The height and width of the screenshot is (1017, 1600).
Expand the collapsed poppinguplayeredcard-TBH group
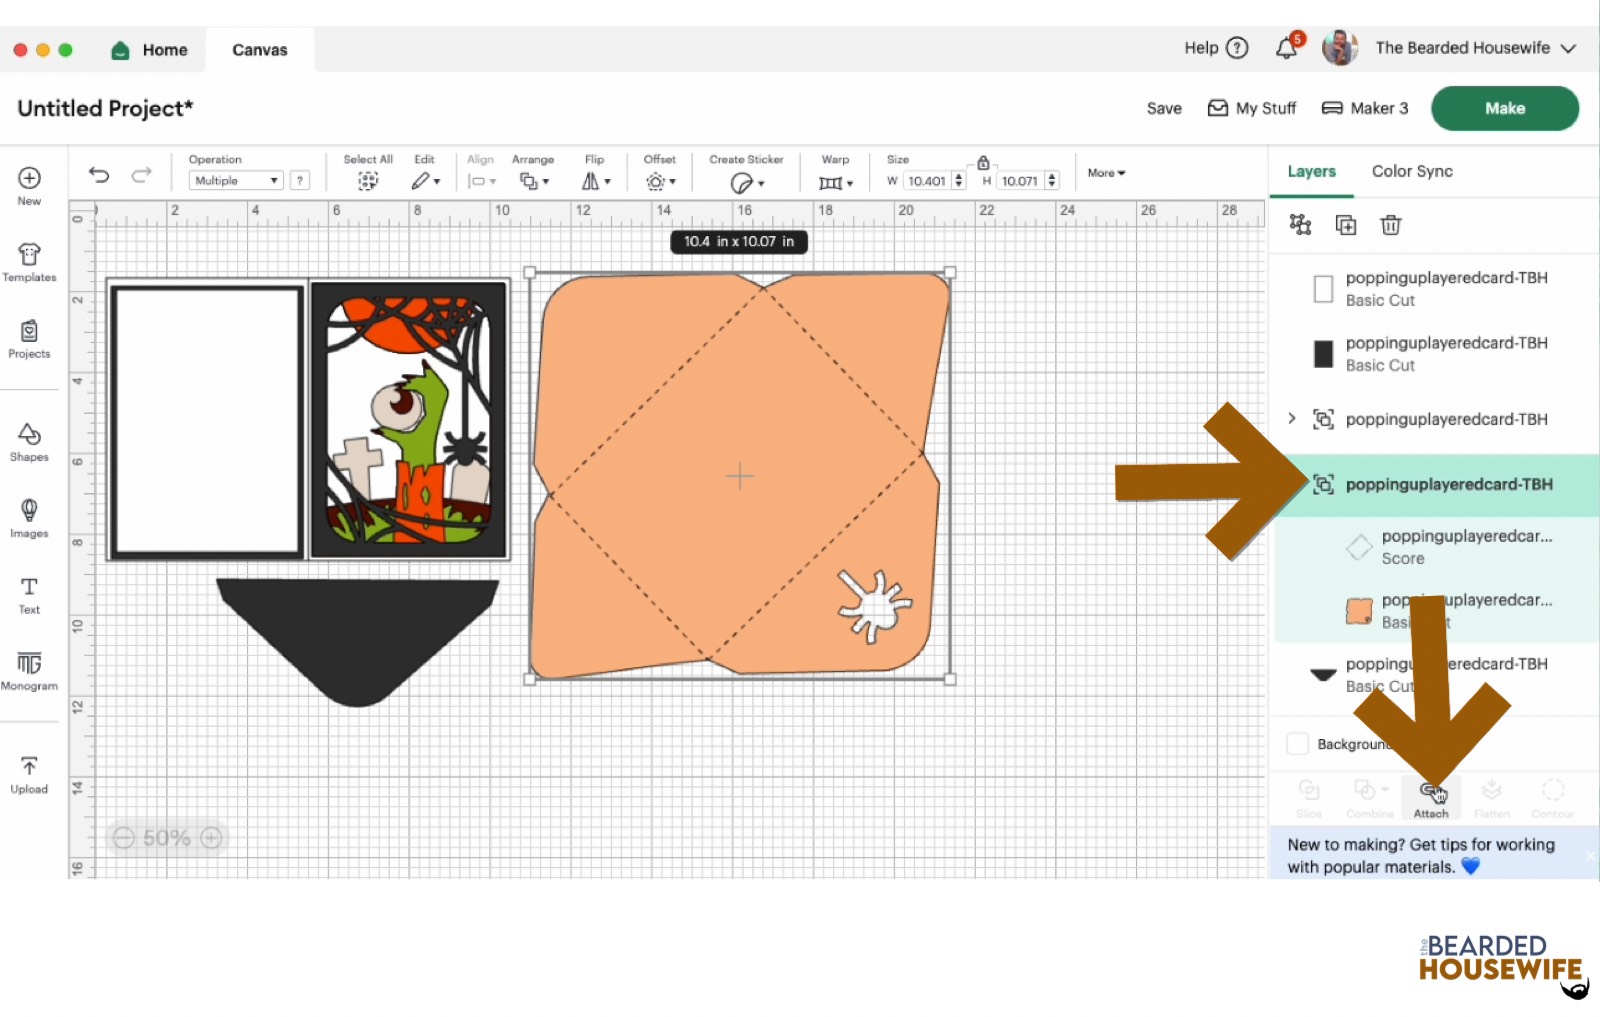pos(1291,419)
